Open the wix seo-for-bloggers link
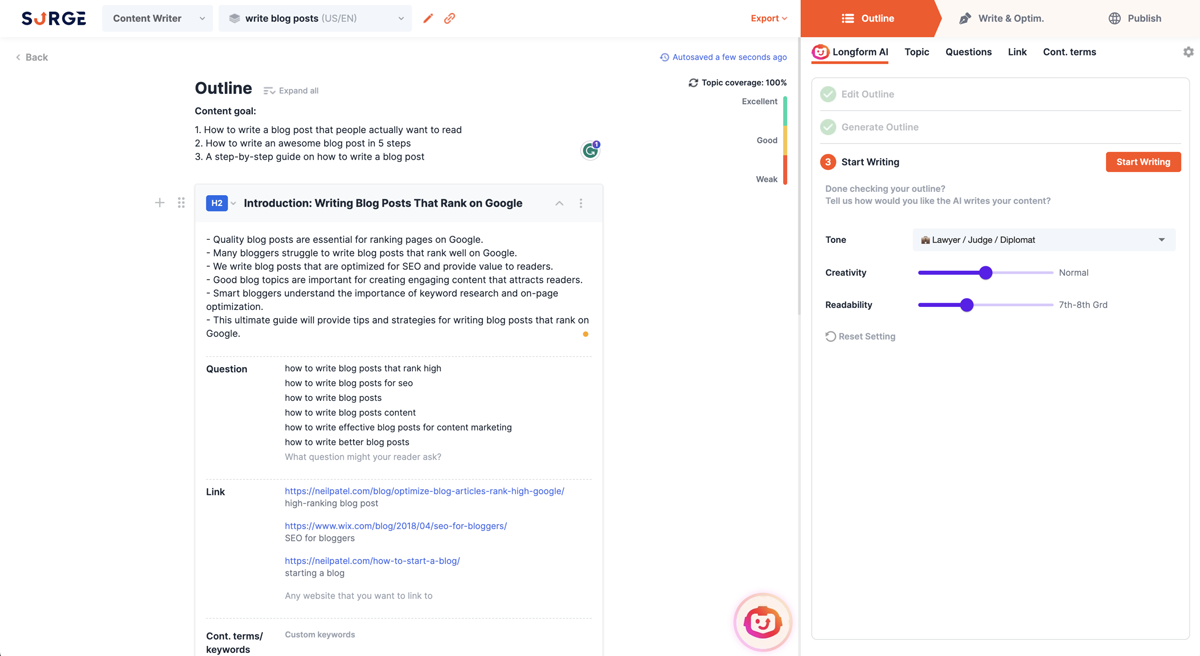Image resolution: width=1200 pixels, height=656 pixels. coord(396,526)
